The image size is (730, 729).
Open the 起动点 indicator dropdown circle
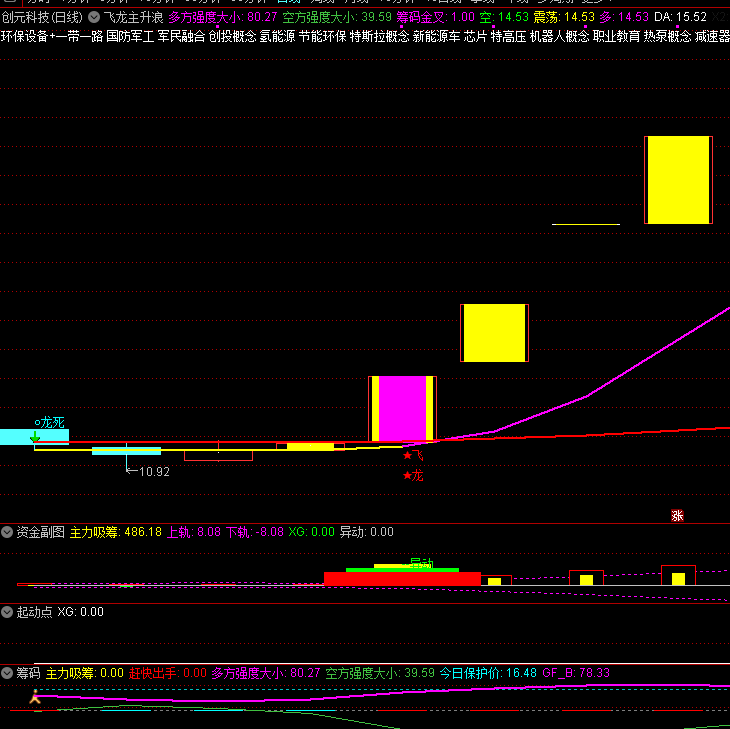click(7, 612)
